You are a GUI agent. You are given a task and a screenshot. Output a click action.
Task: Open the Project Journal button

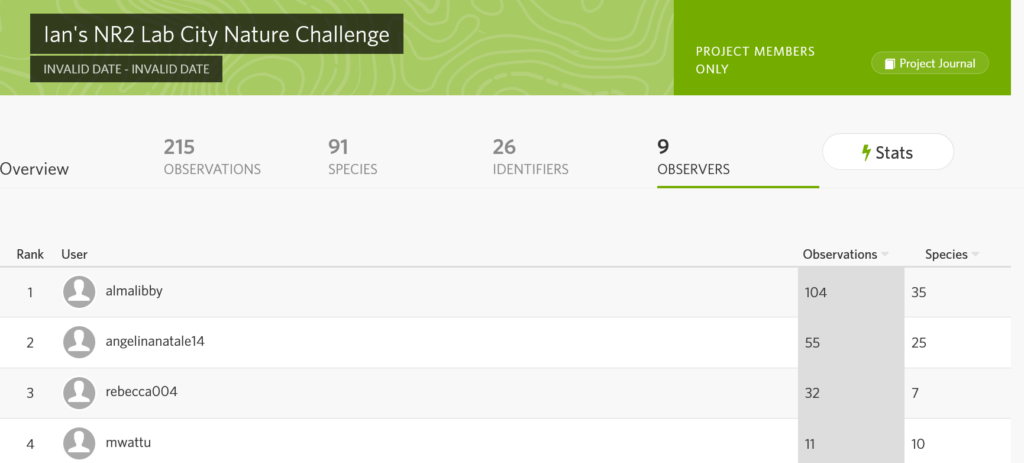point(930,63)
